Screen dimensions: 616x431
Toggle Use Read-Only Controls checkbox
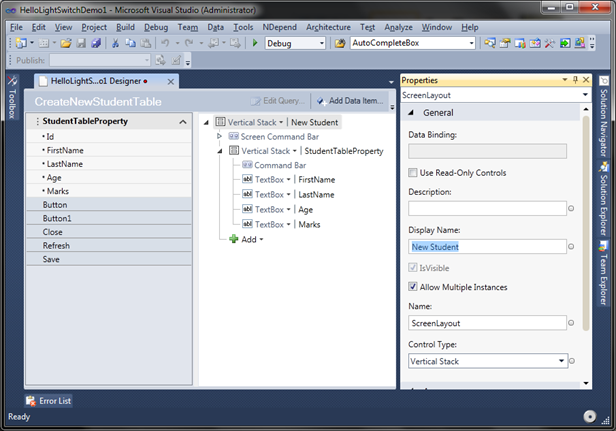(412, 172)
